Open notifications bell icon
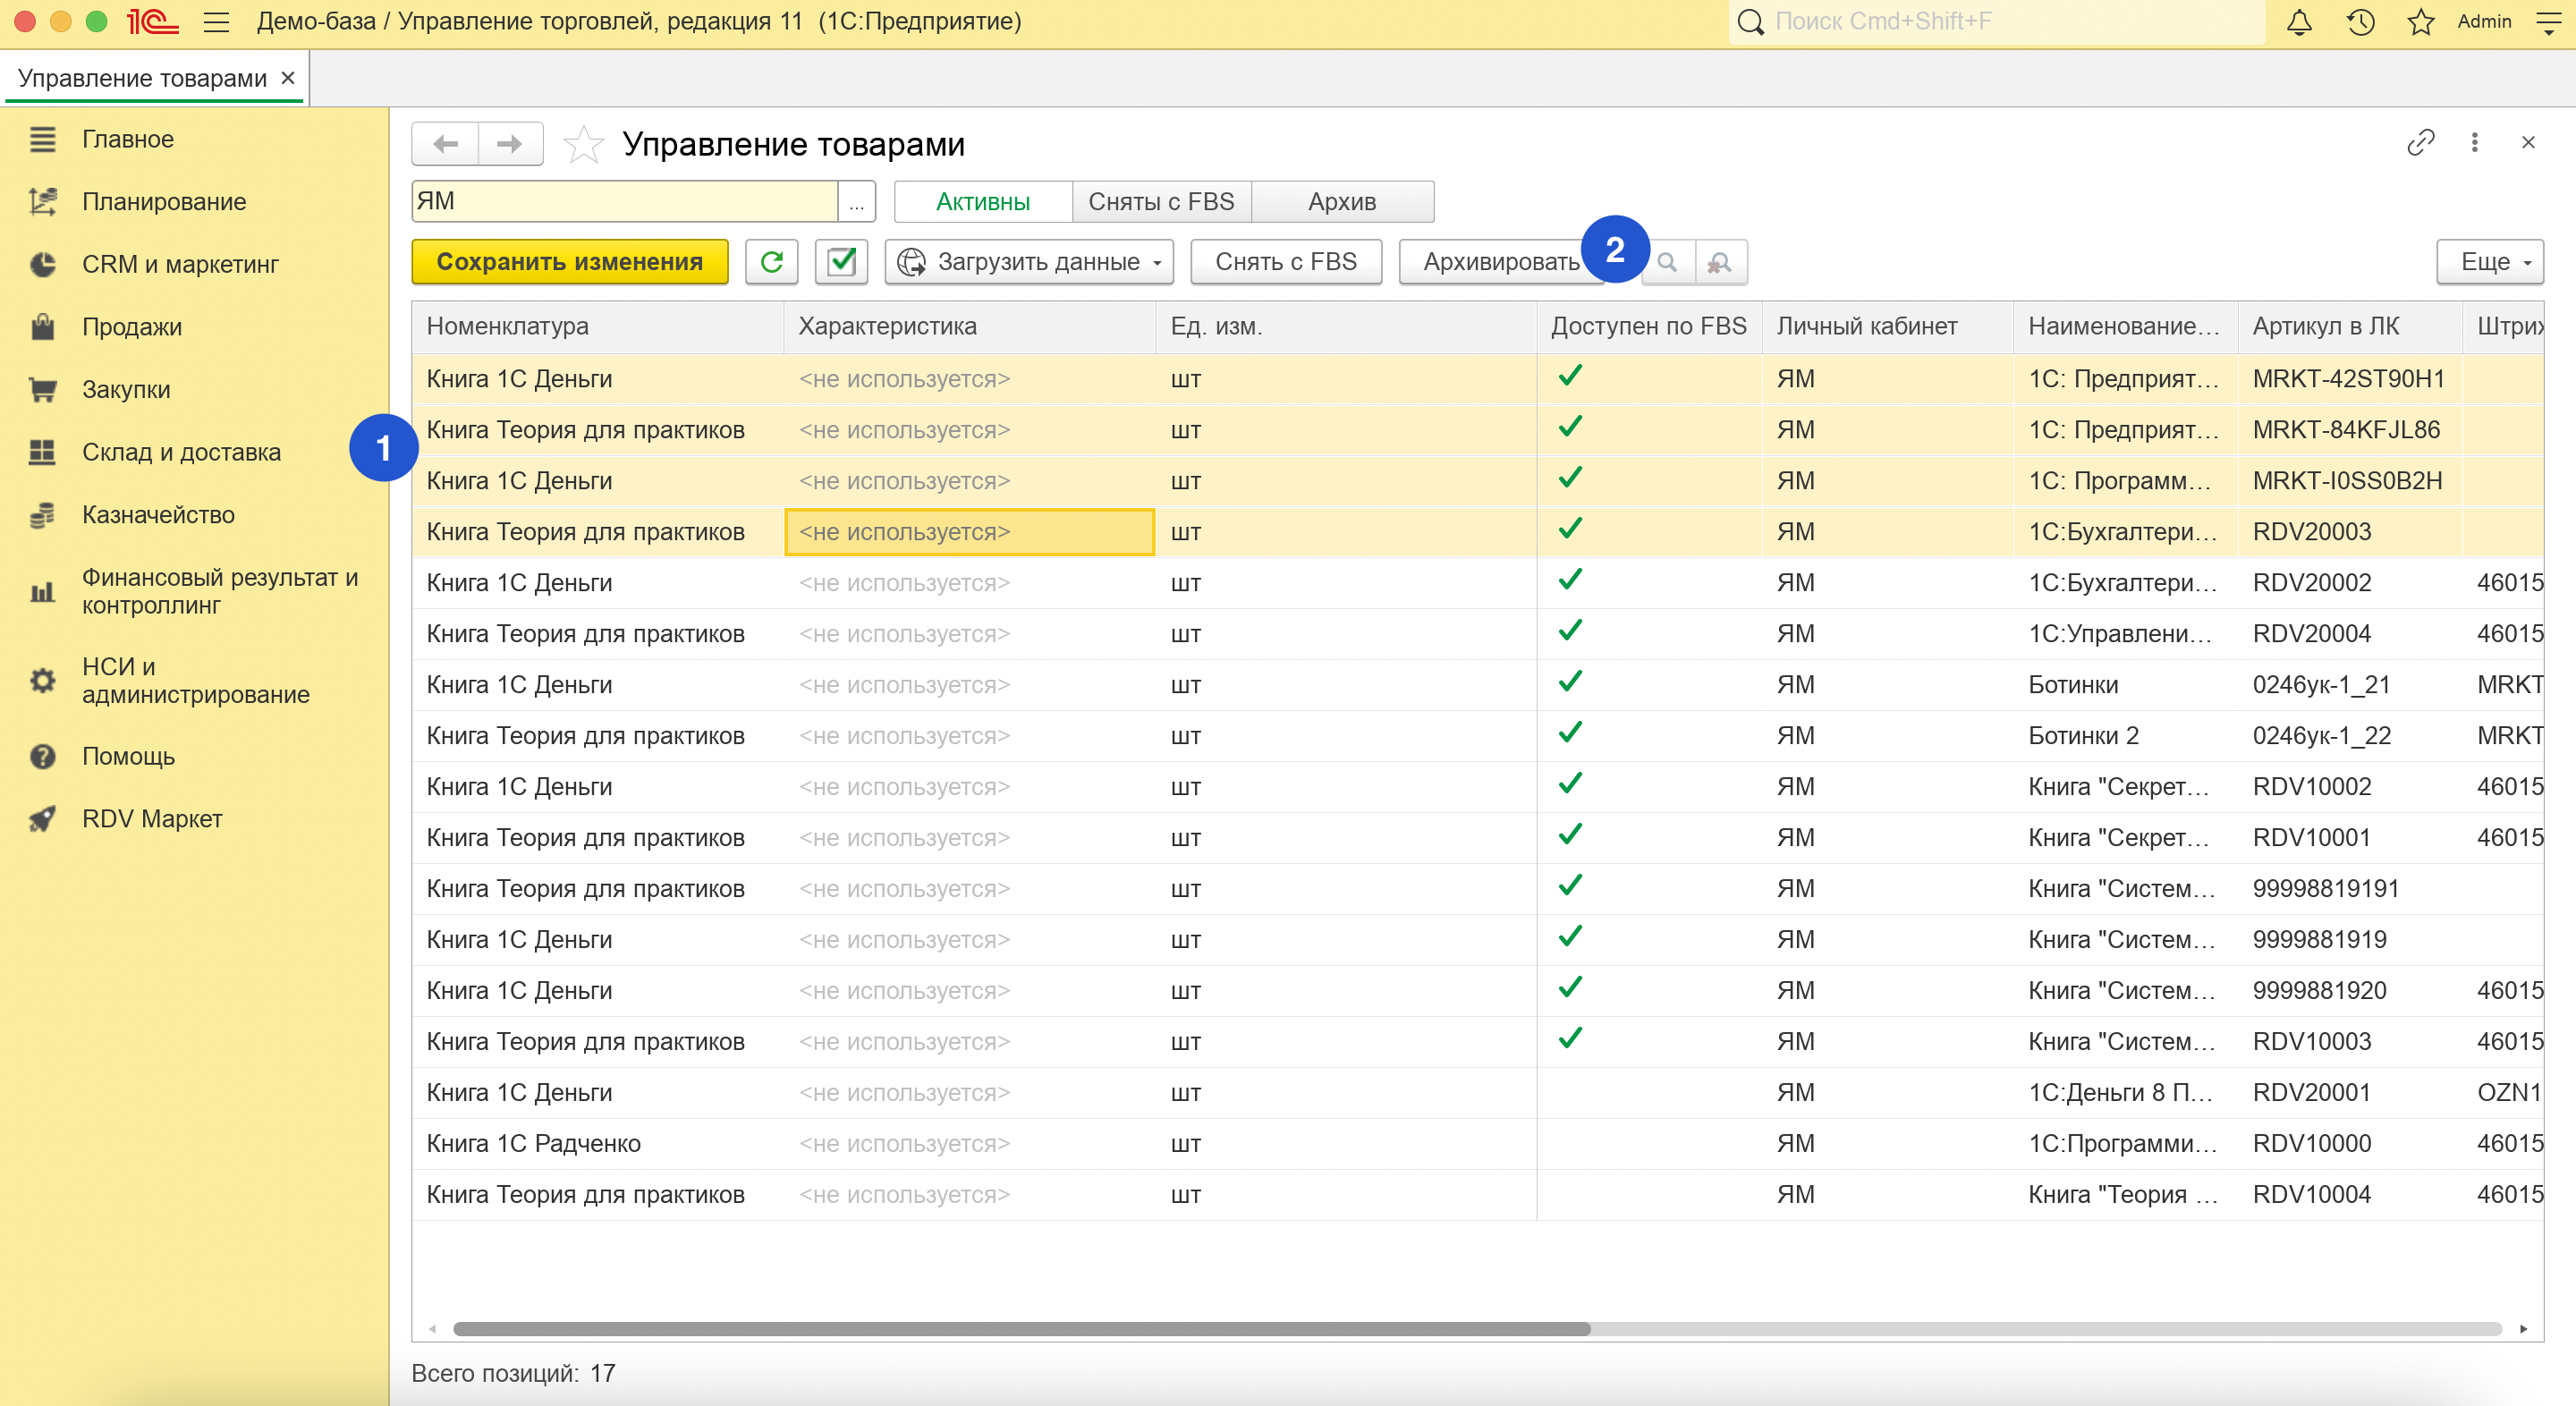Screen dimensions: 2576x1406 pos(2299,22)
